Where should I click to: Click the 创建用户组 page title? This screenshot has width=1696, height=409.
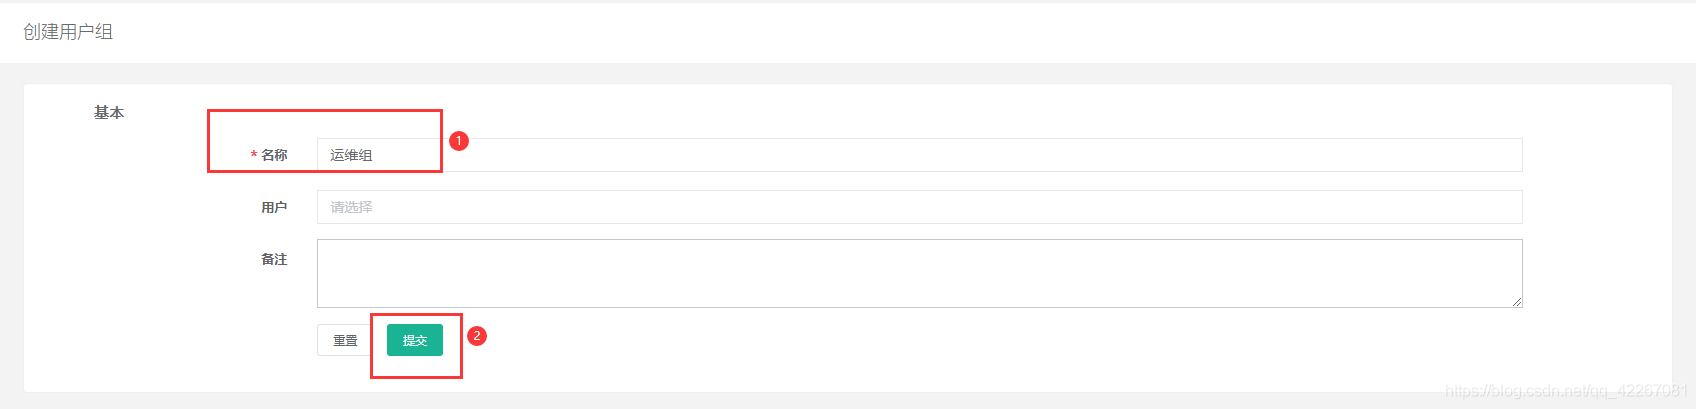pos(68,32)
